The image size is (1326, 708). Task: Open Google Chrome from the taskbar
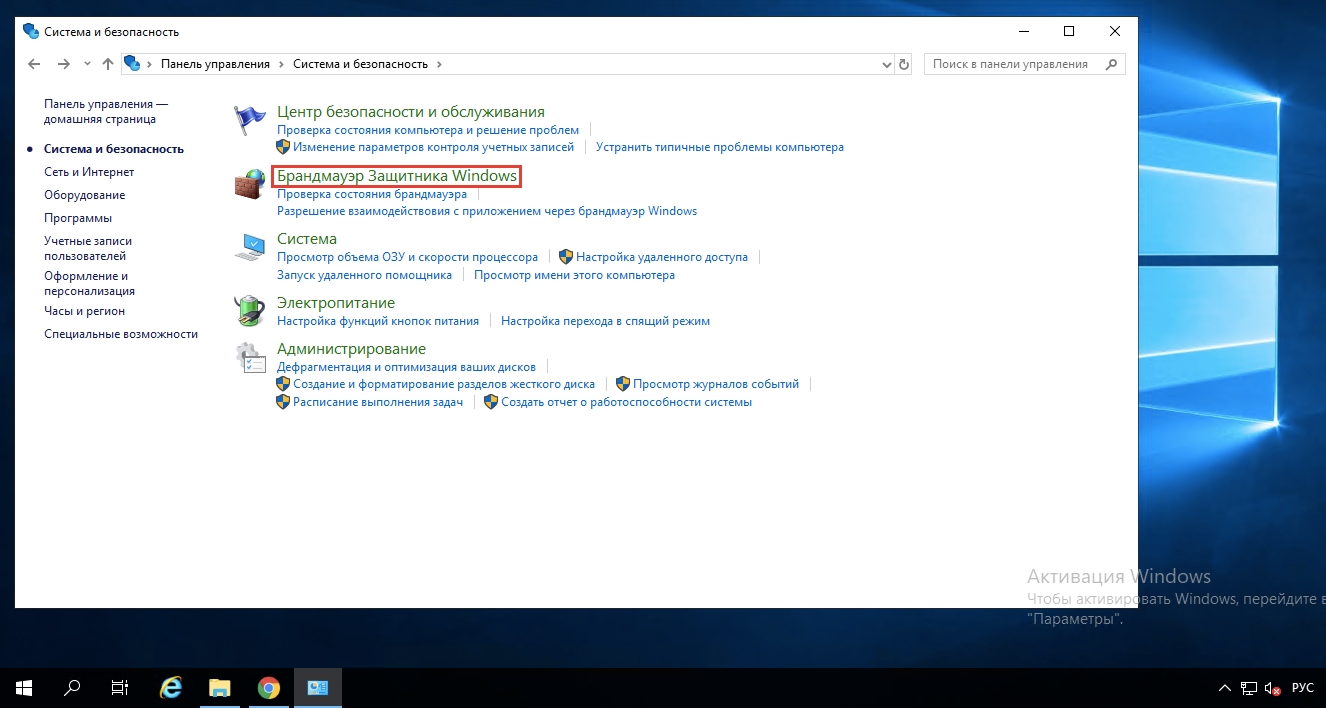pos(268,688)
